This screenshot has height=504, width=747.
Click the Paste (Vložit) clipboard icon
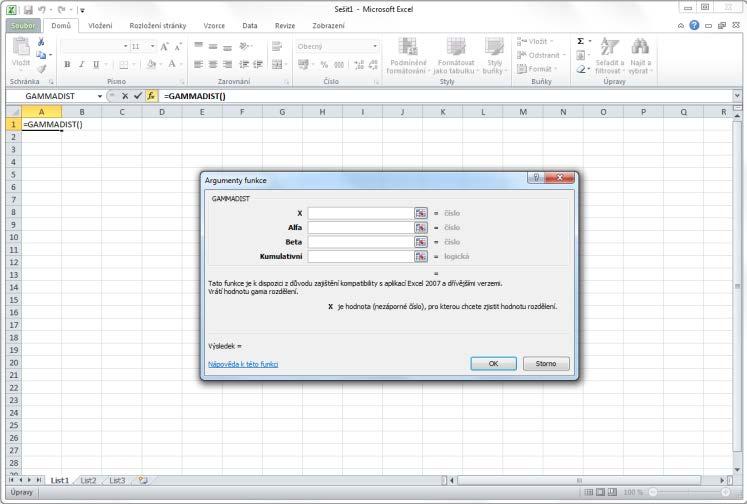click(x=20, y=47)
